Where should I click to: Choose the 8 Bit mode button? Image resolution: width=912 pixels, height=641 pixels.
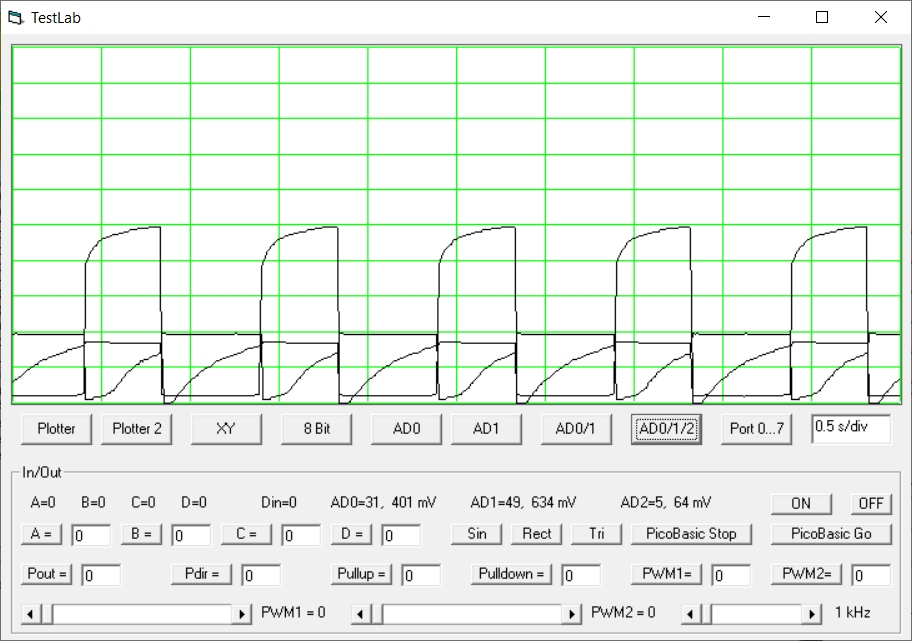[x=316, y=428]
